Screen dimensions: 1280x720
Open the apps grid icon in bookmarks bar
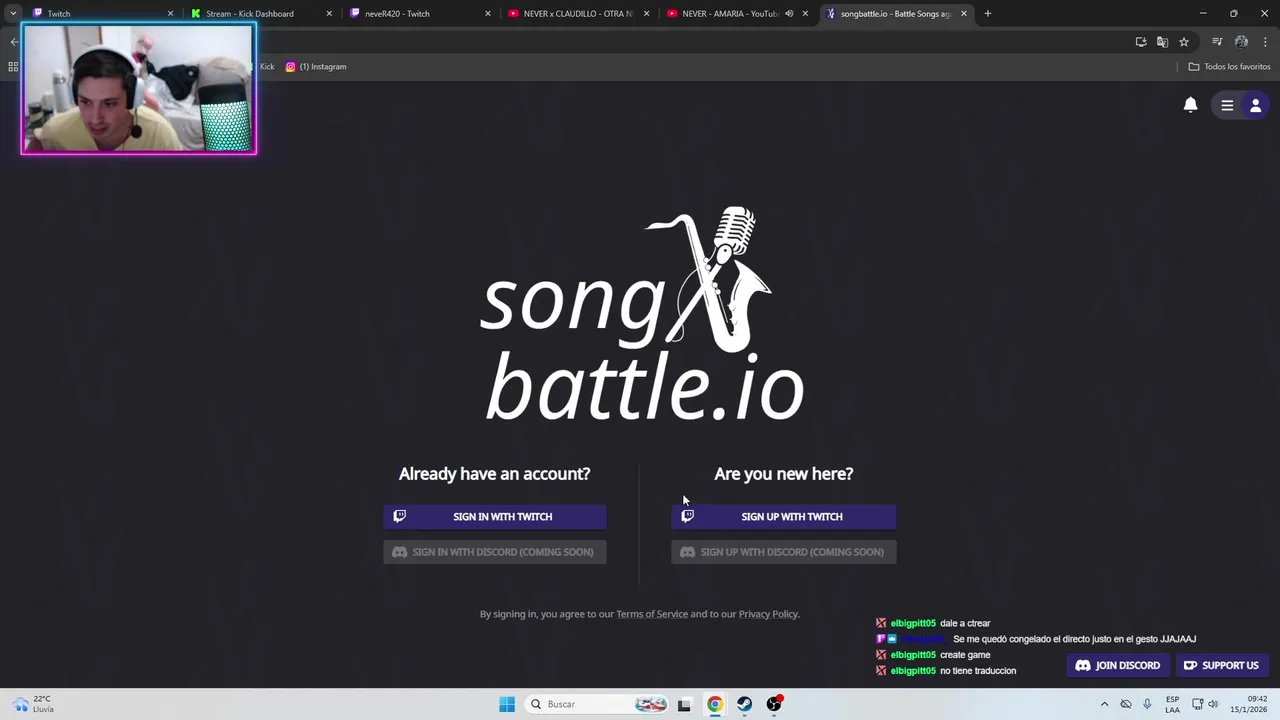click(13, 67)
